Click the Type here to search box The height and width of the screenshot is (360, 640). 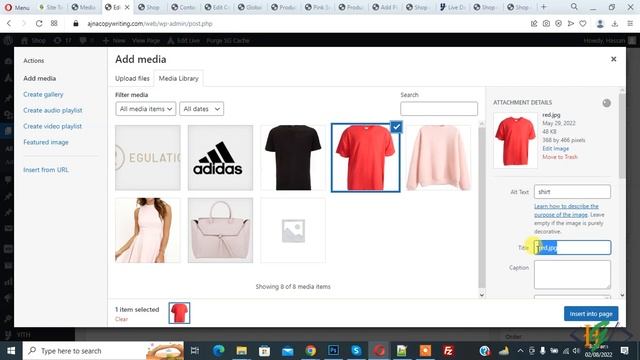pos(103,351)
